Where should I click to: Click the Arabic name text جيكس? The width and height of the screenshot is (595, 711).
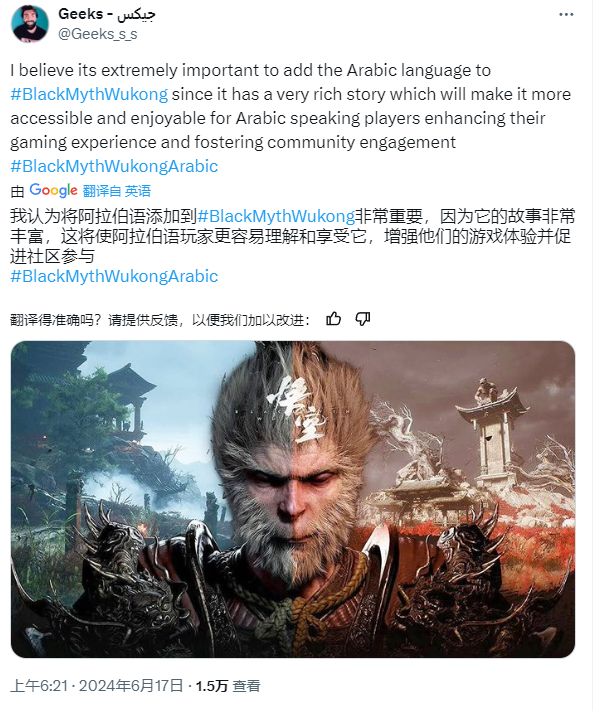click(136, 15)
